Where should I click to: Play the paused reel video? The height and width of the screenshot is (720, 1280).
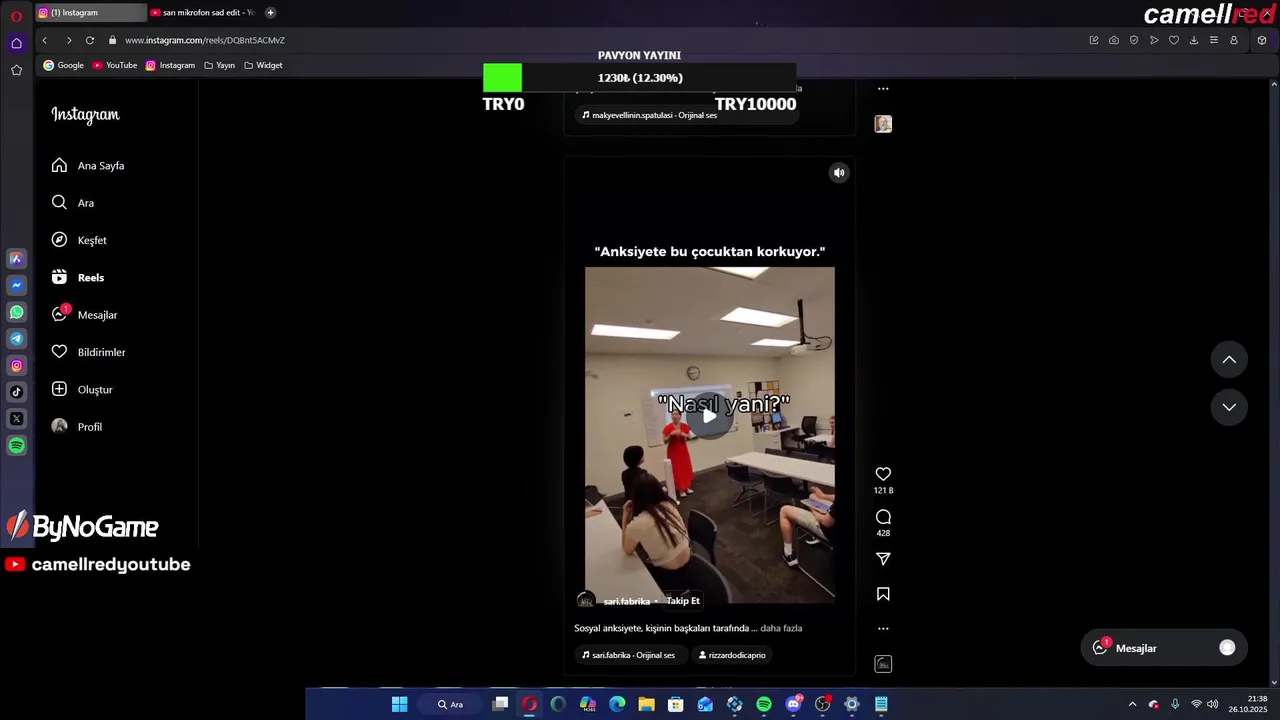[x=709, y=416]
